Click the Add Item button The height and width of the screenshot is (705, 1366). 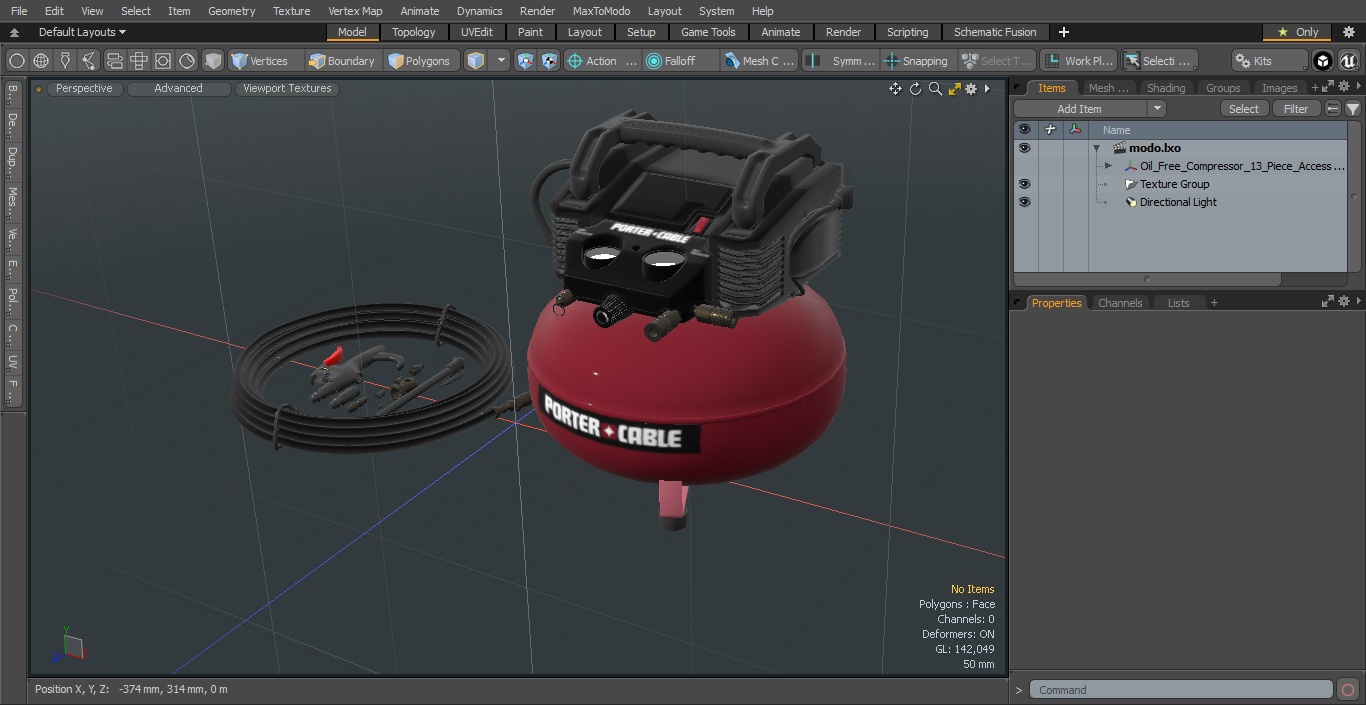click(x=1080, y=109)
